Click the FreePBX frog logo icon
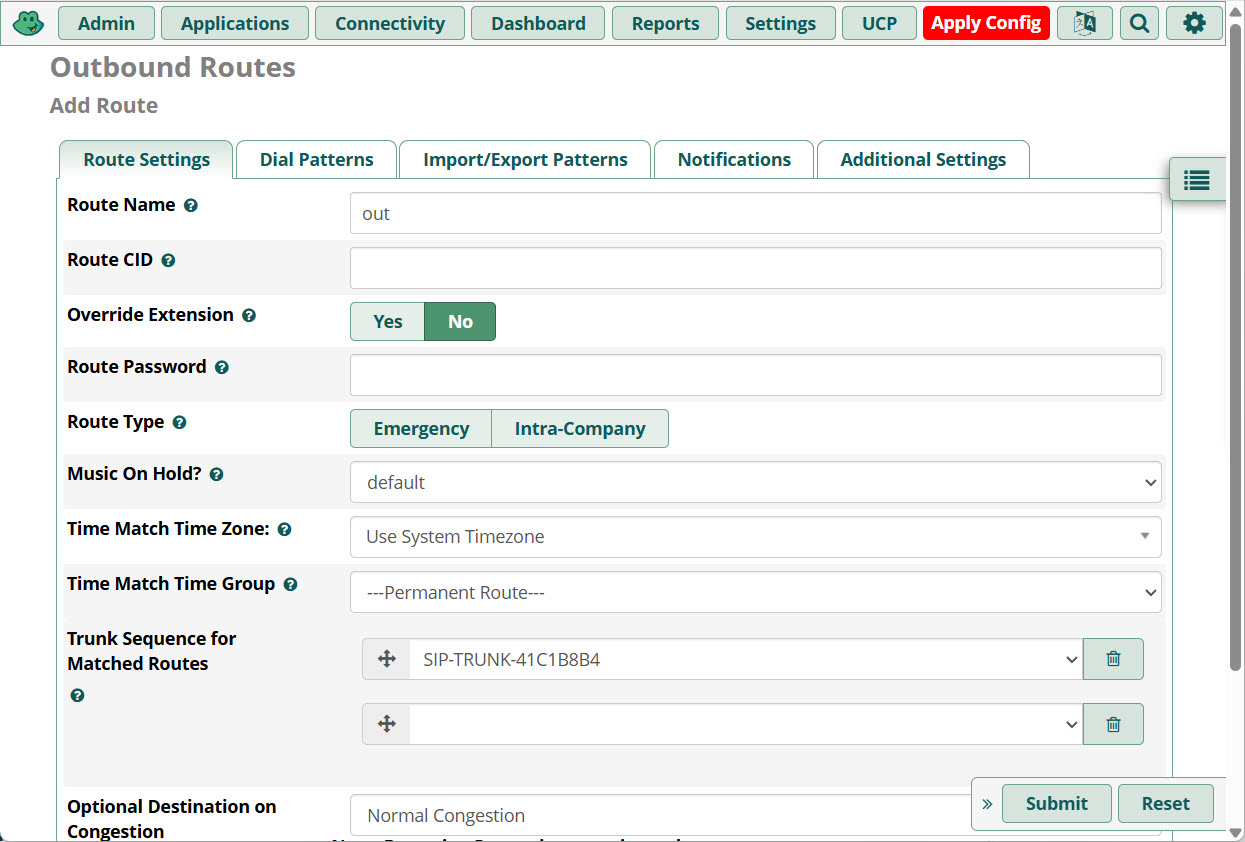Image resolution: width=1245 pixels, height=842 pixels. 28,23
